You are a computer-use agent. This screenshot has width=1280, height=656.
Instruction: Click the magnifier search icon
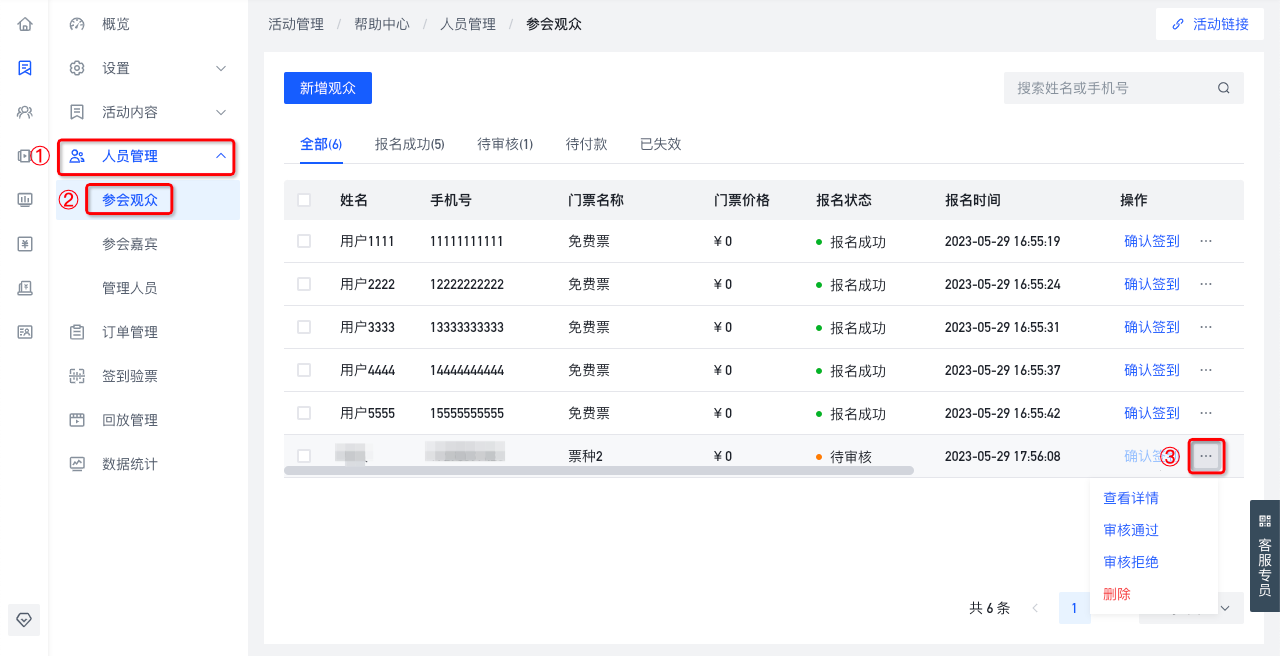tap(1223, 88)
